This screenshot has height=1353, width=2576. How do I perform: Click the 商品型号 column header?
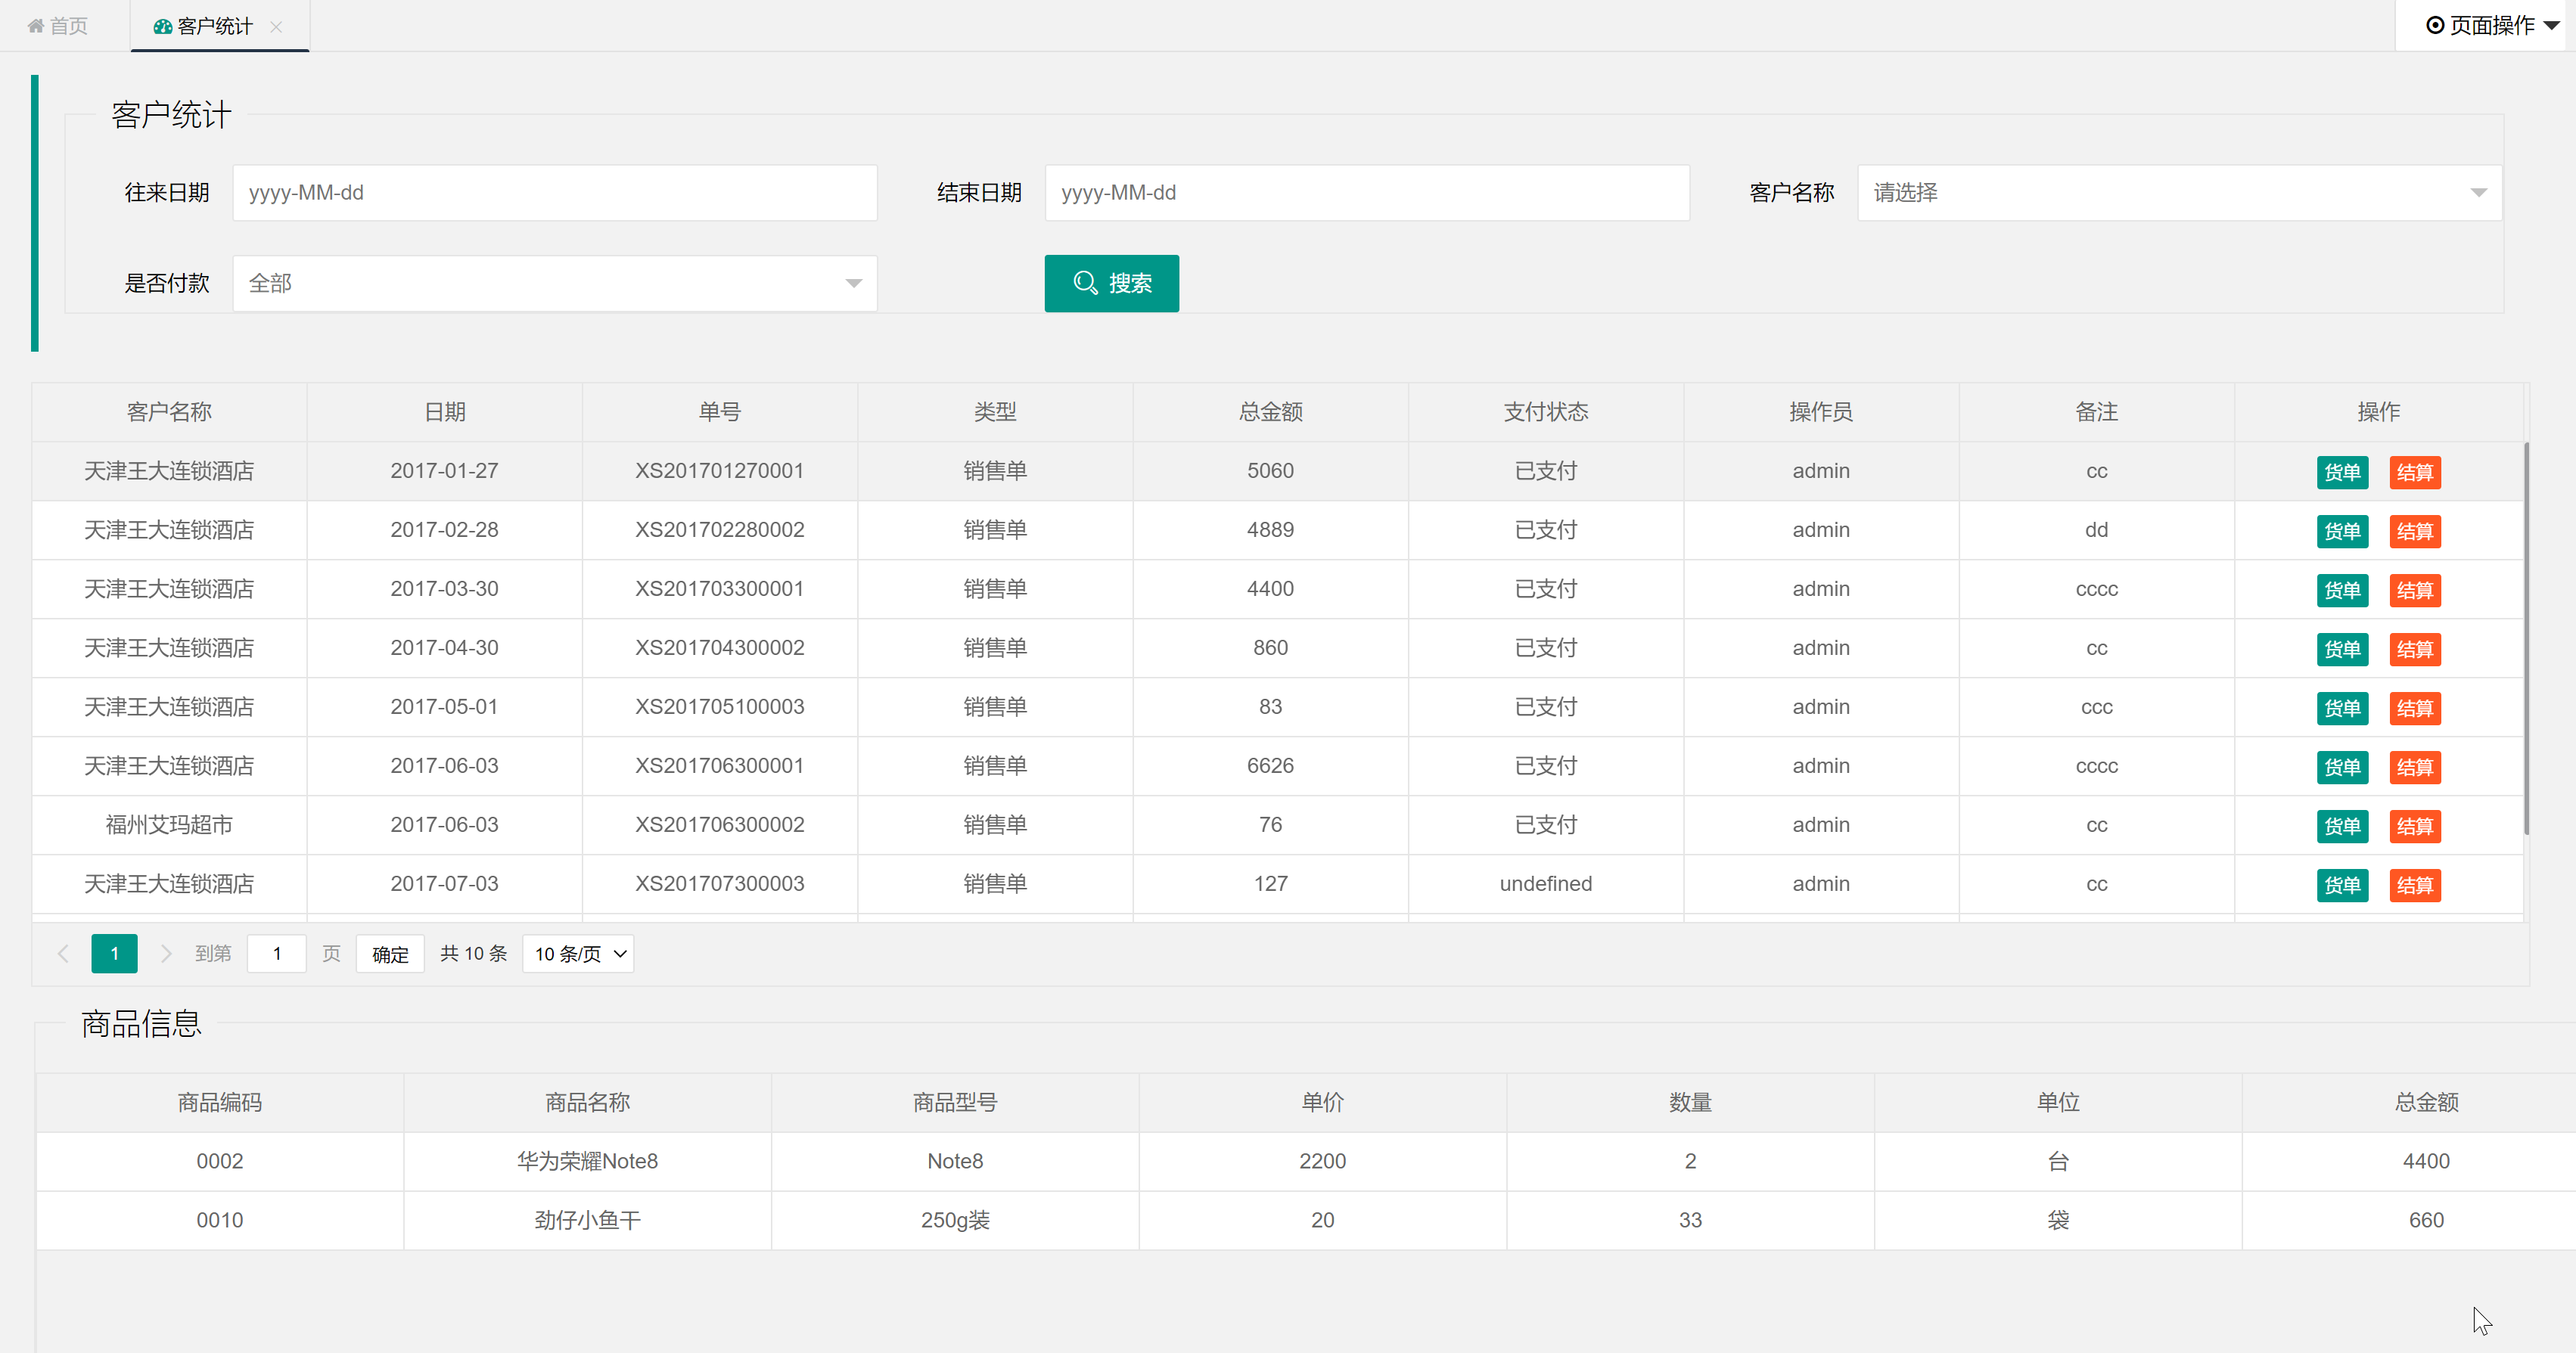tap(955, 1103)
